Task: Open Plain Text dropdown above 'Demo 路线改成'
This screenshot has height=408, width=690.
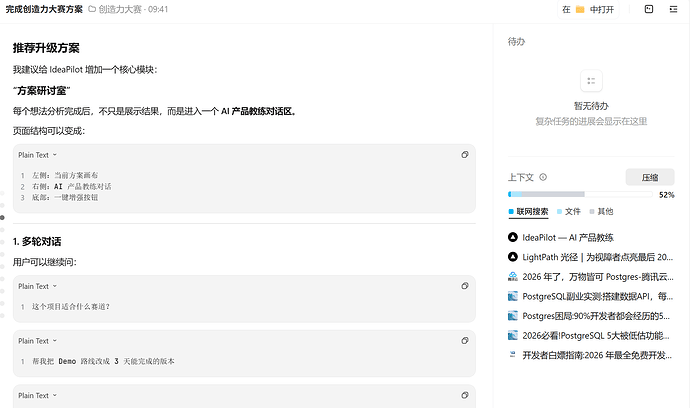Action: pyautogui.click(x=37, y=341)
